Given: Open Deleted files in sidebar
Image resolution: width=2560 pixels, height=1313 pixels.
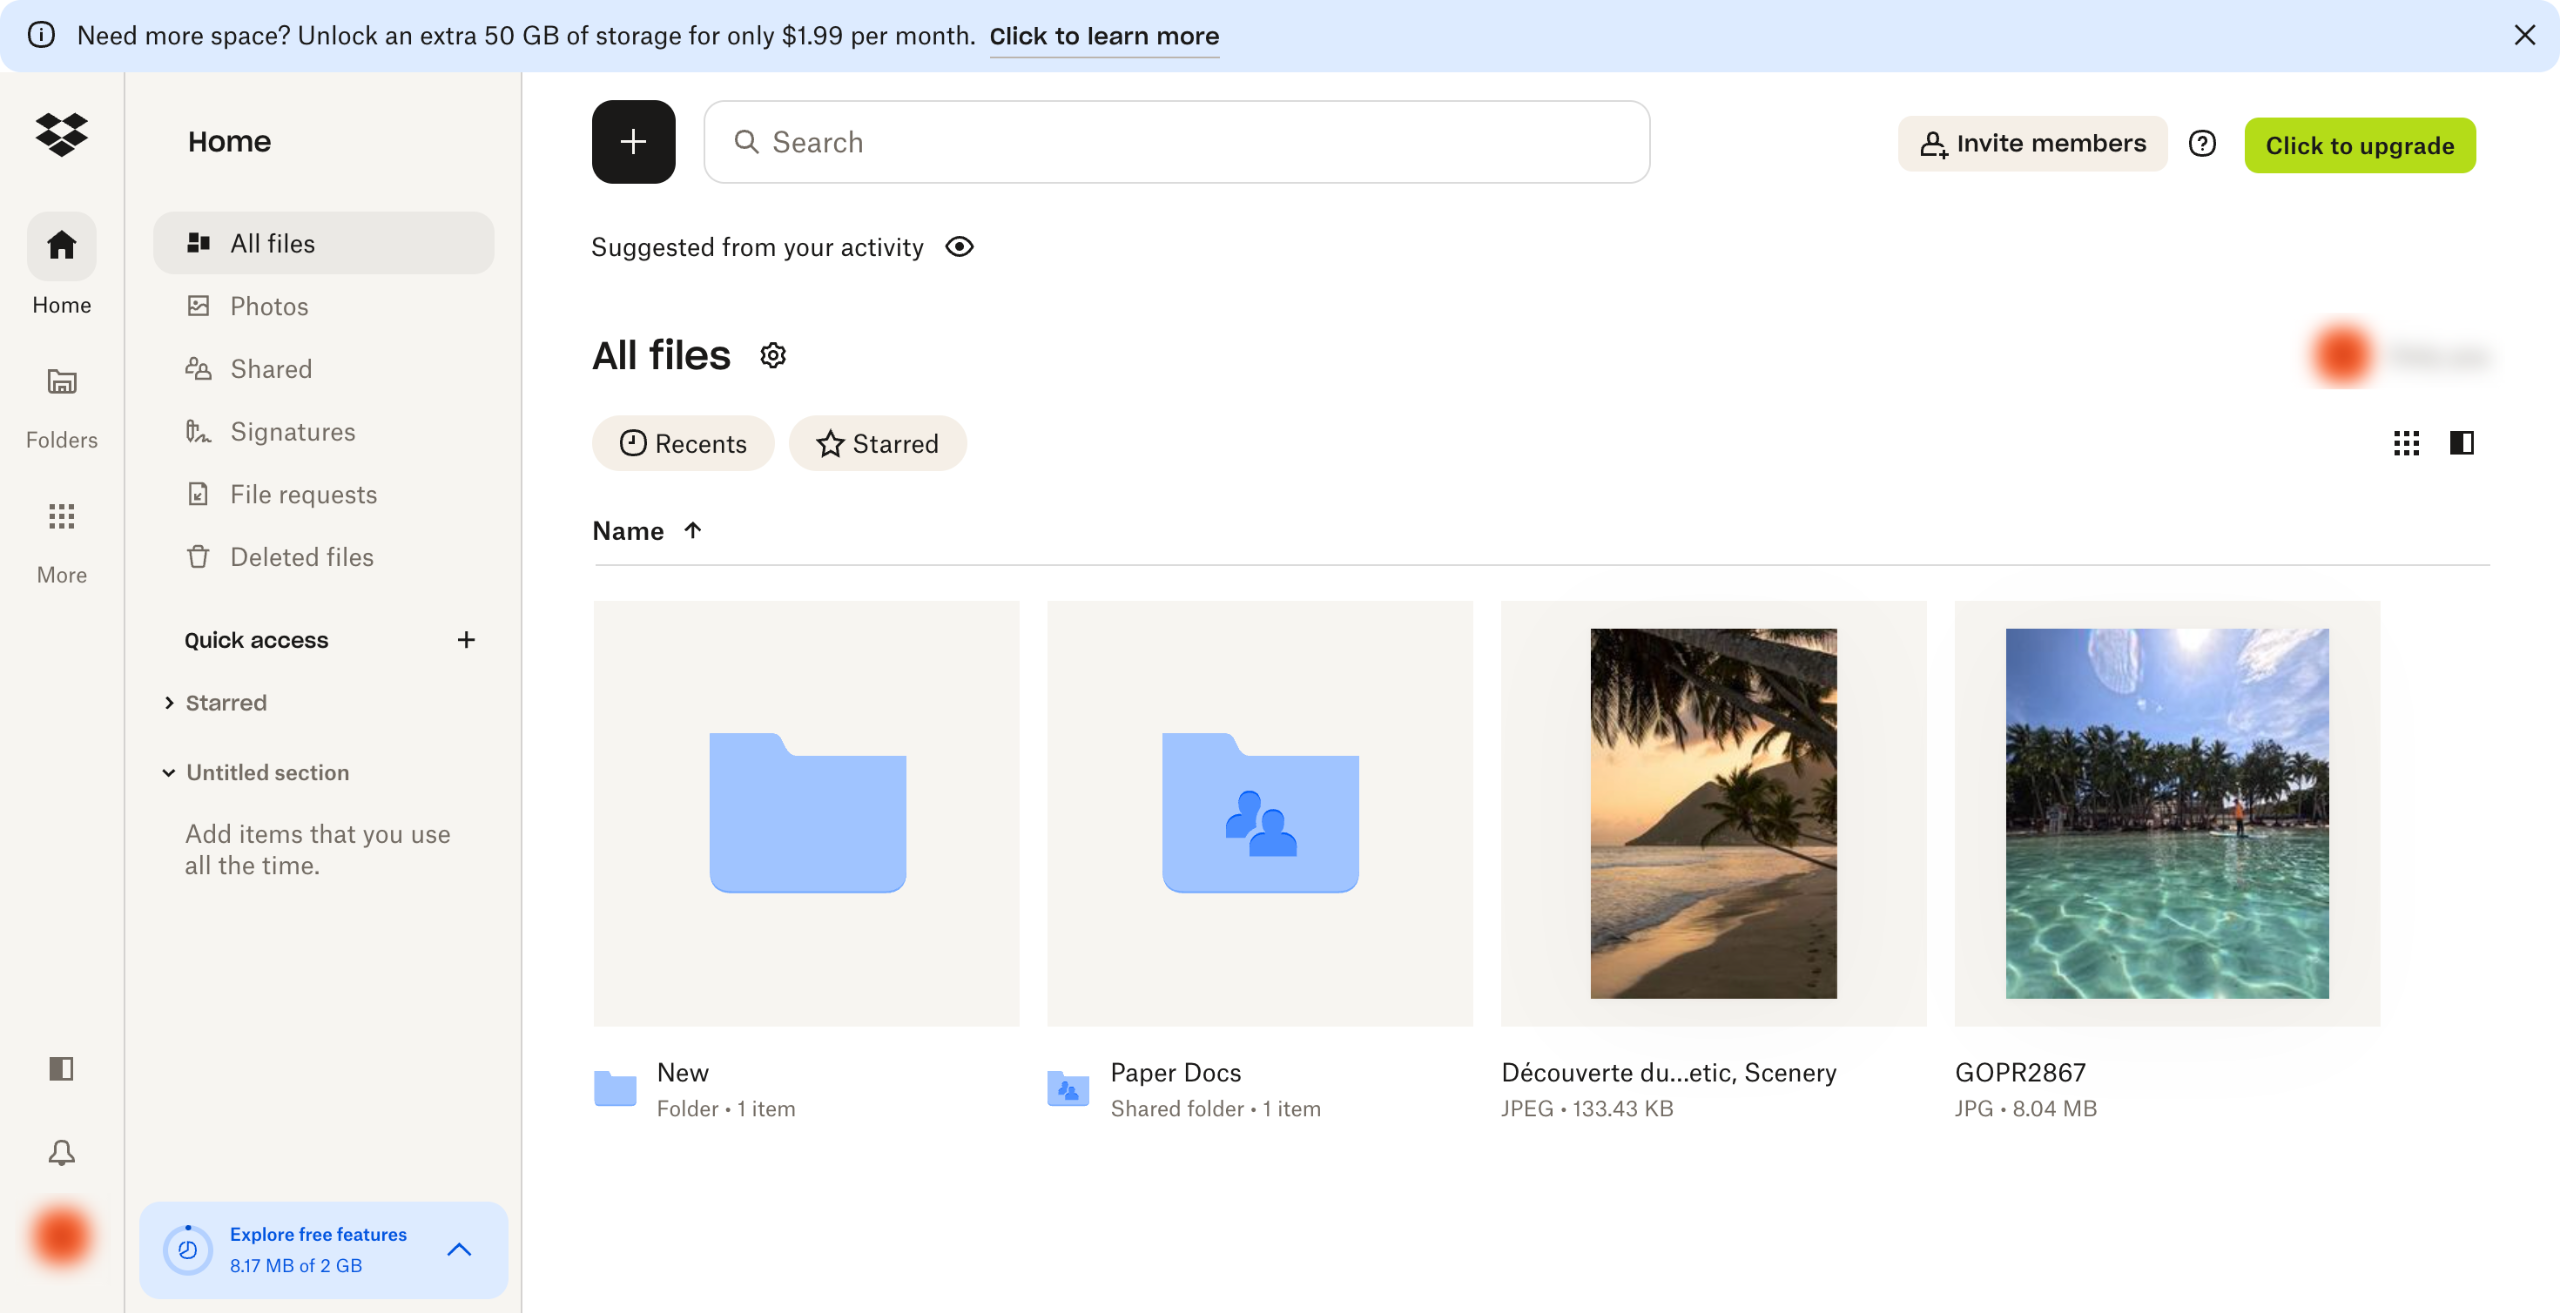Looking at the screenshot, I should coord(301,557).
